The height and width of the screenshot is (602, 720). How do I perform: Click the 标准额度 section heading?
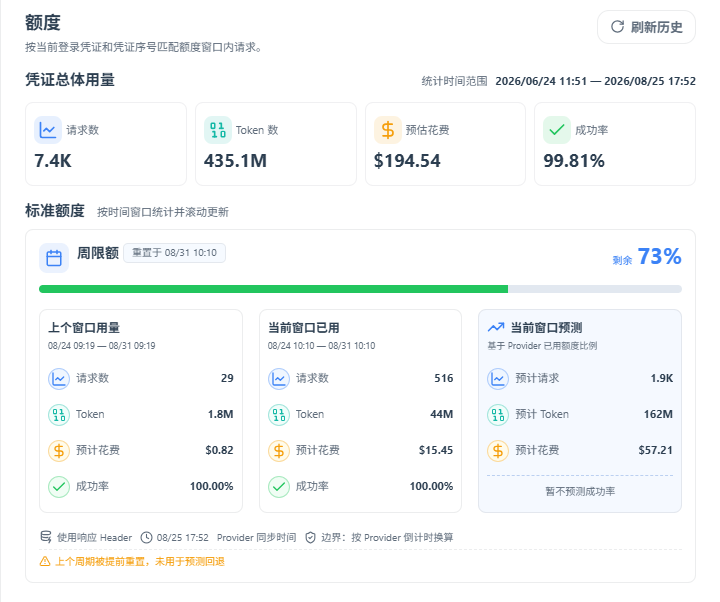55,211
